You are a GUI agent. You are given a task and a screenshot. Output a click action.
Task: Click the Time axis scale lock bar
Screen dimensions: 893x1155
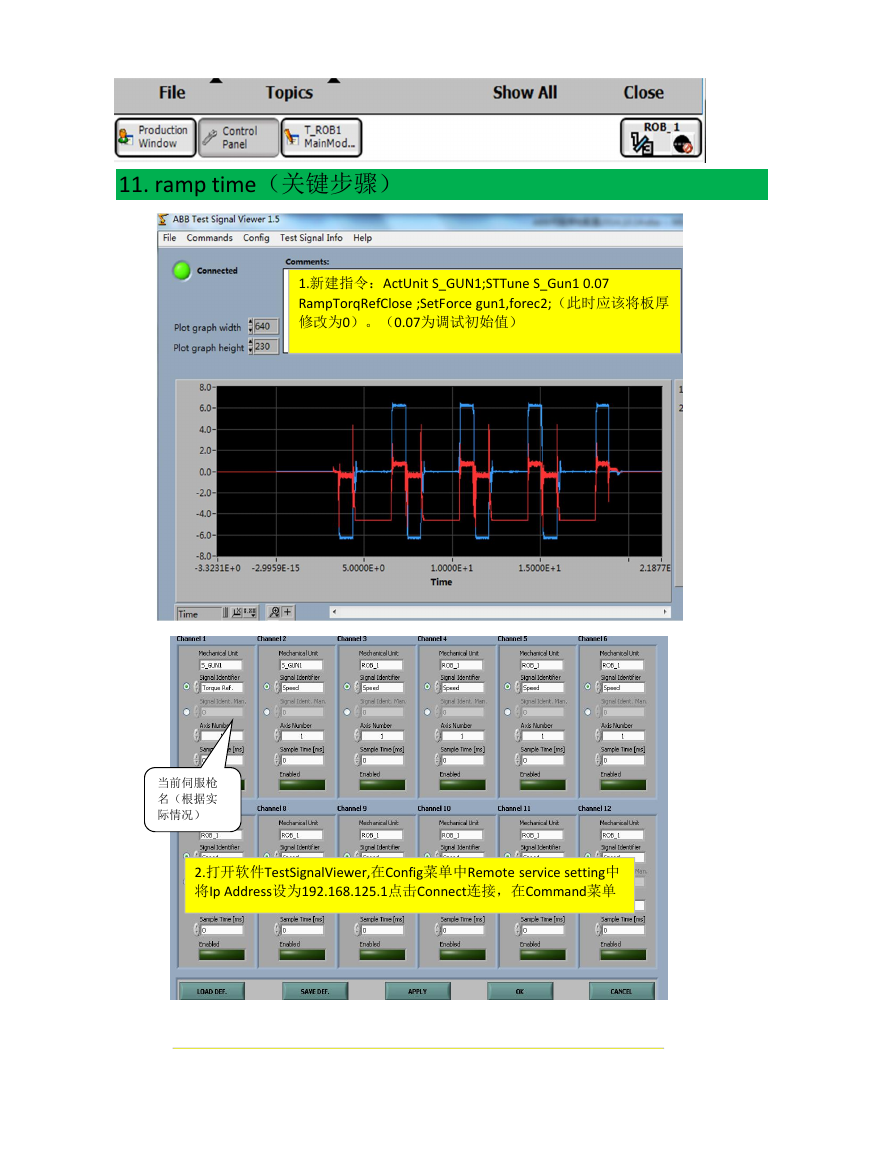225,613
